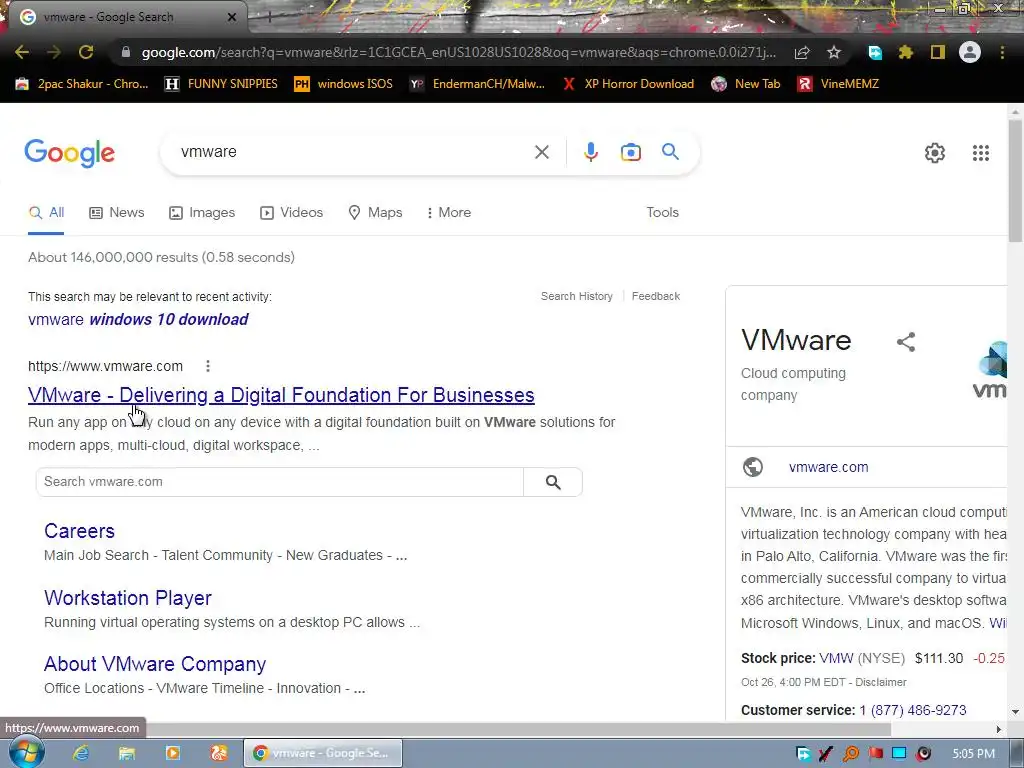Screen dimensions: 1024x768
Task: Open the side panel icon in toolbar
Action: coord(938,52)
